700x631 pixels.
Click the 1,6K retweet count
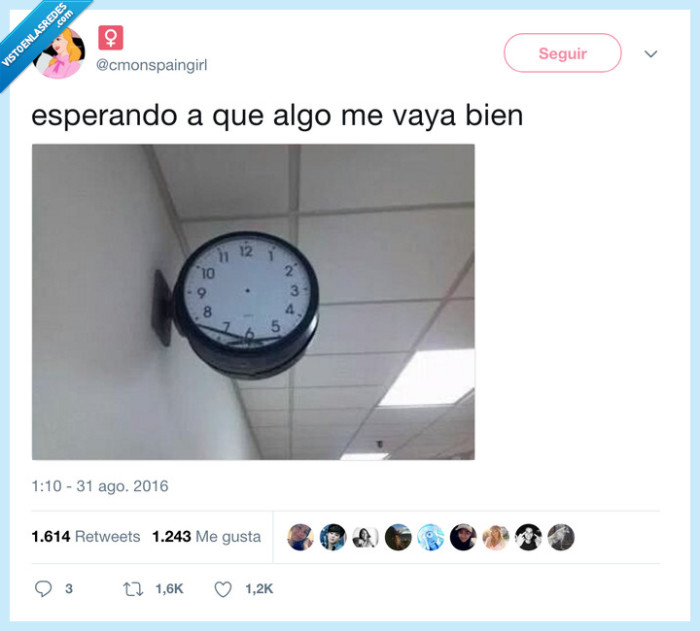point(169,589)
